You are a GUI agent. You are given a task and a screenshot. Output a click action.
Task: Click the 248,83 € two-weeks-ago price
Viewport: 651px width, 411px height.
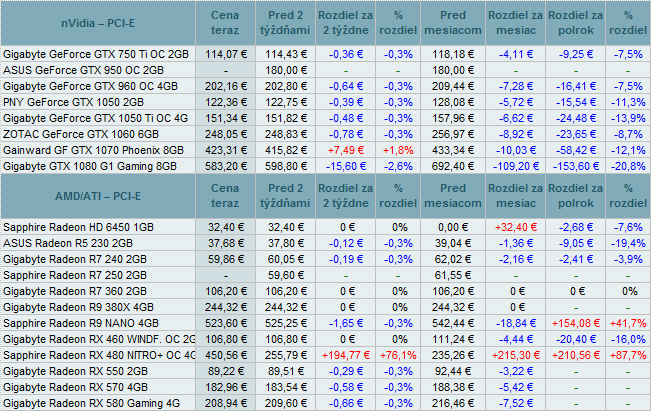[x=286, y=134]
